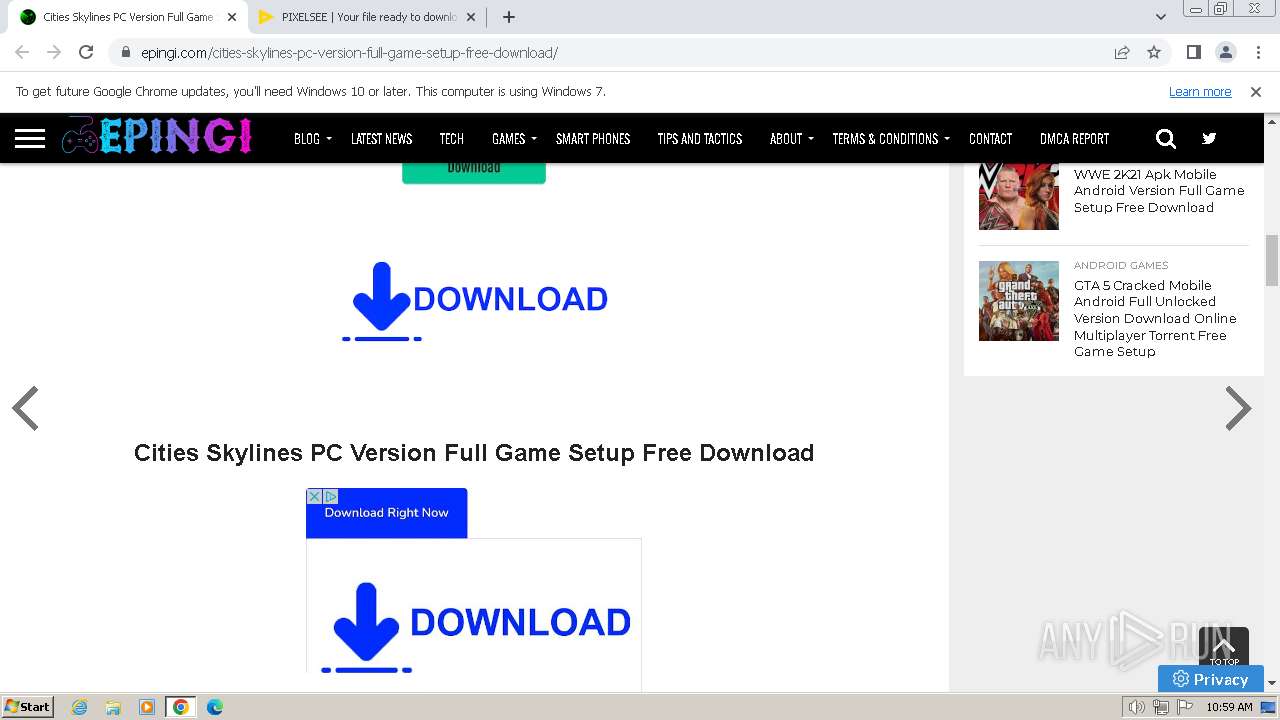Click the GTA 5 thumbnail image
The width and height of the screenshot is (1280, 720).
pyautogui.click(x=1019, y=301)
